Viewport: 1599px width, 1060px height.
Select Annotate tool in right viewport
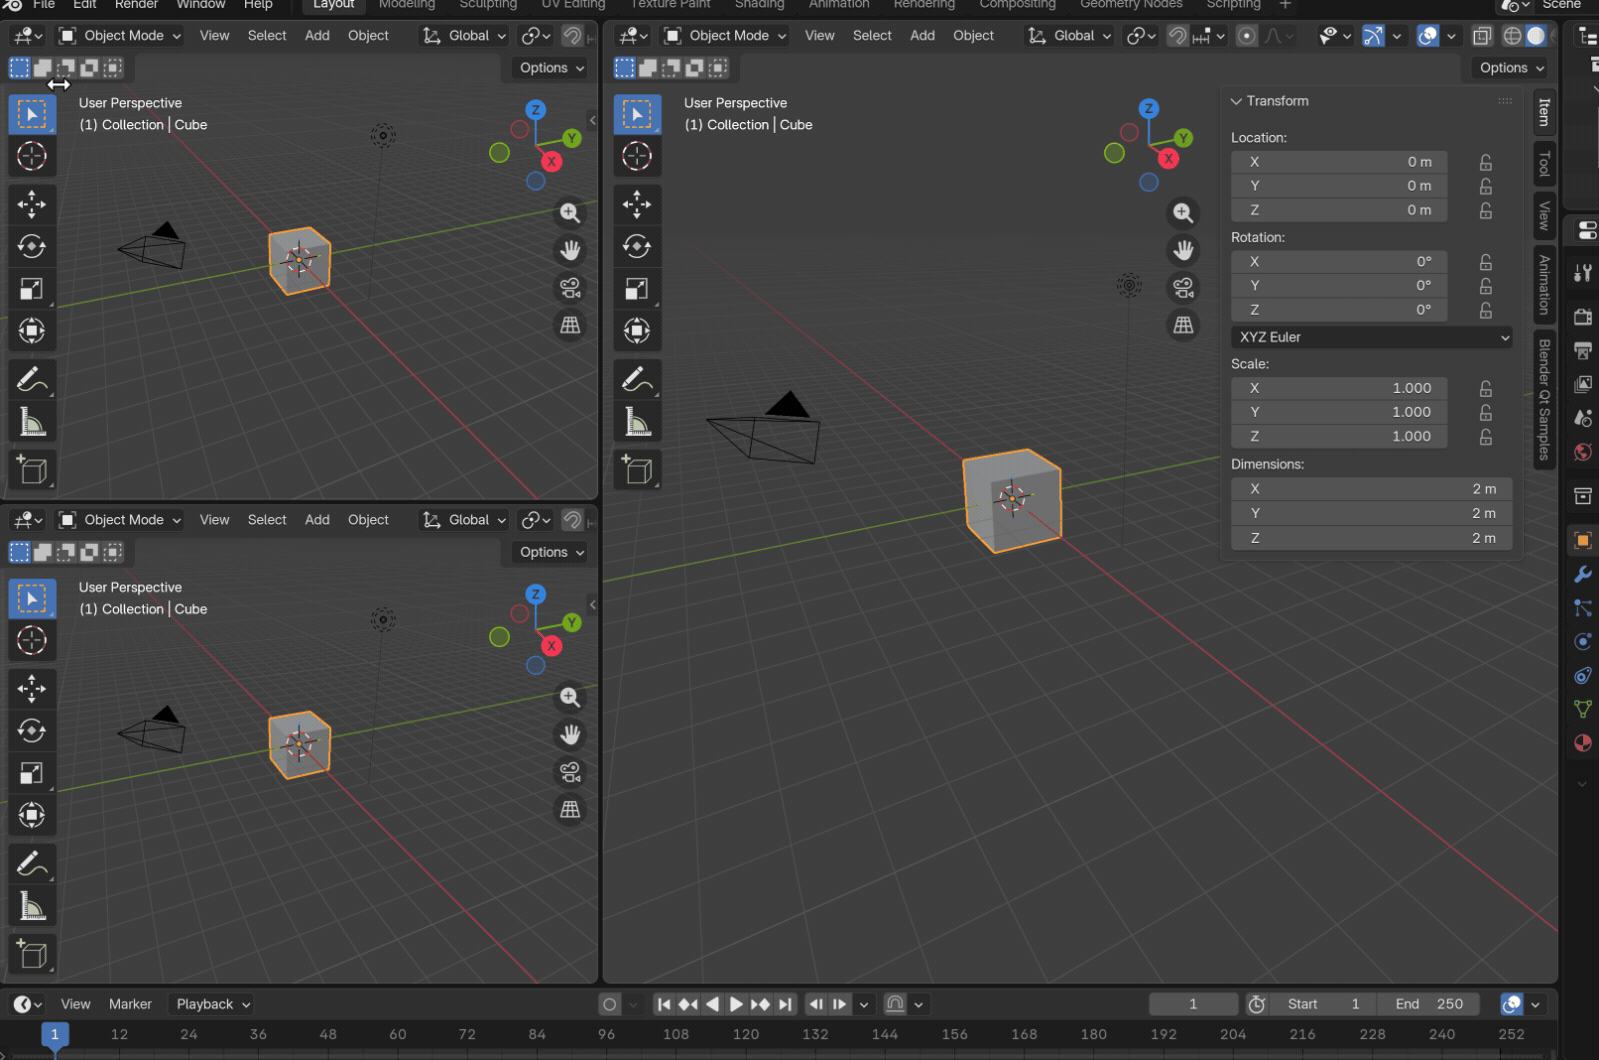tap(637, 379)
